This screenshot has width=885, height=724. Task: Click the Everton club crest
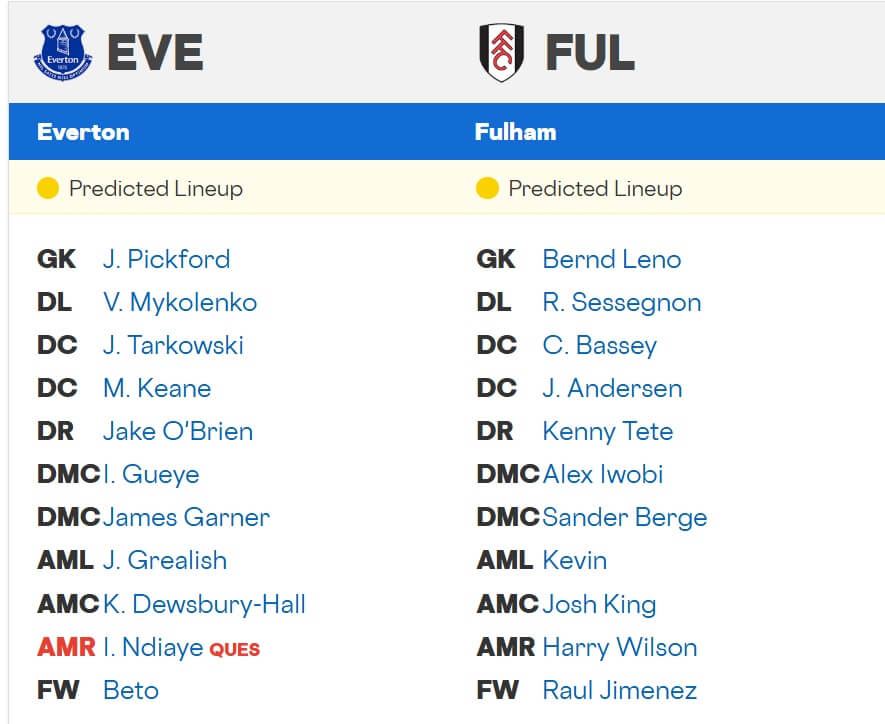pos(61,46)
